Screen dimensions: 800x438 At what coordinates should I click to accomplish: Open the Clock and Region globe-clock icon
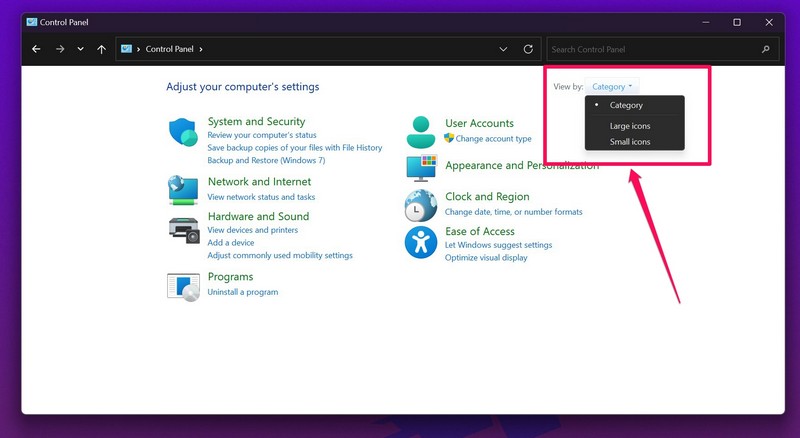click(x=421, y=205)
